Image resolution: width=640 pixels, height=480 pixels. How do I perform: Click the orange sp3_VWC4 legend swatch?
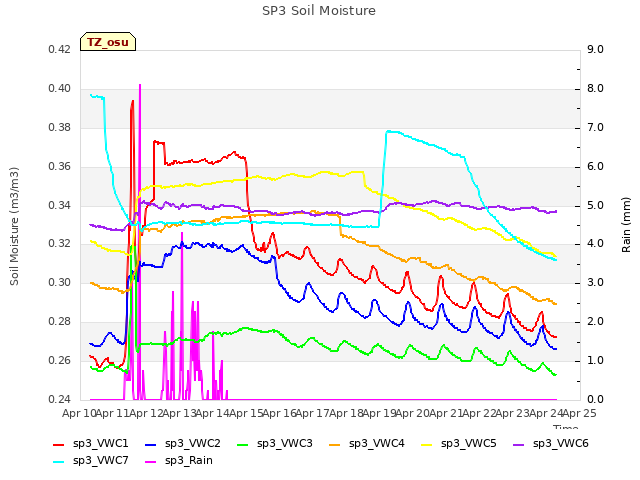click(335, 444)
